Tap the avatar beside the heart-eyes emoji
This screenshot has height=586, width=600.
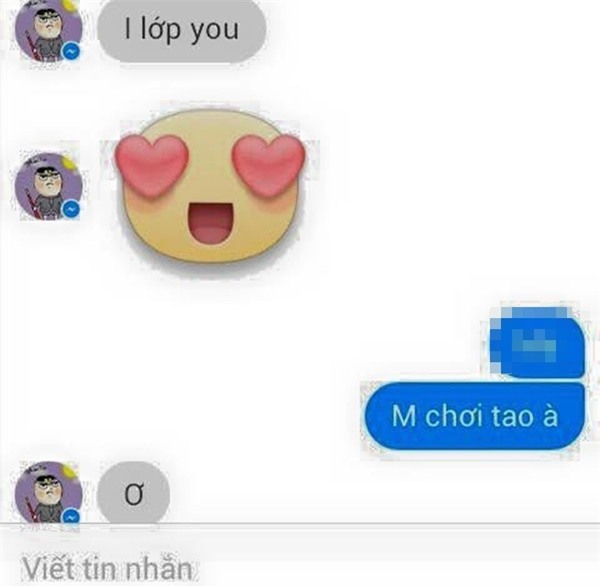click(x=49, y=186)
